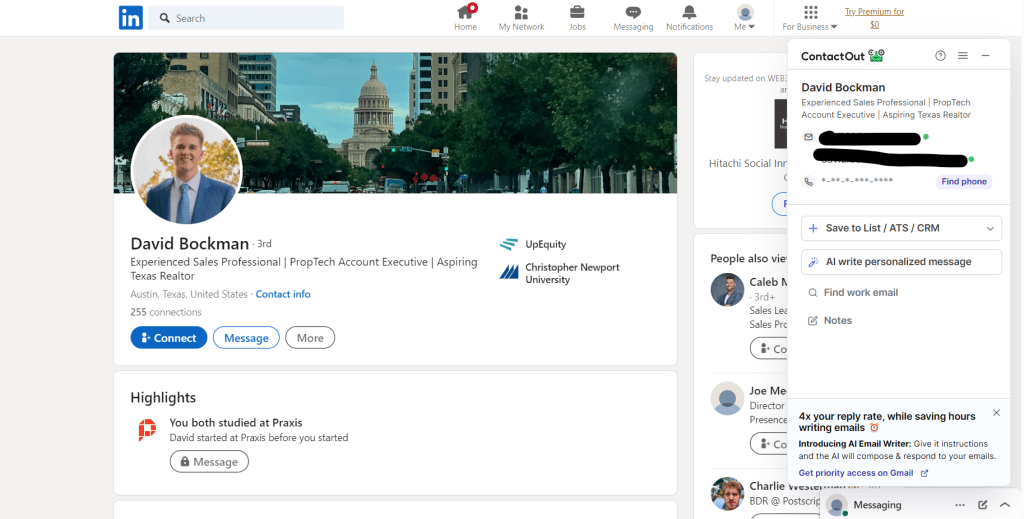The image size is (1024, 519).
Task: Expand the For Business apps dropdown
Action: coord(811,18)
